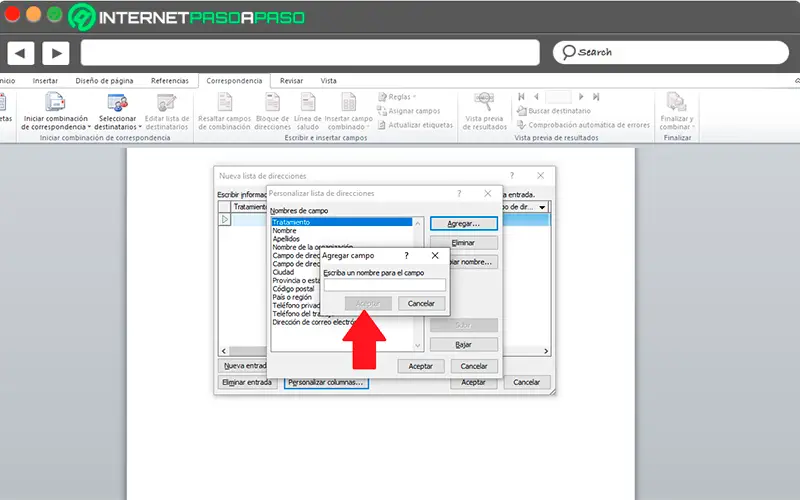Click the browser forward arrow button

point(56,53)
